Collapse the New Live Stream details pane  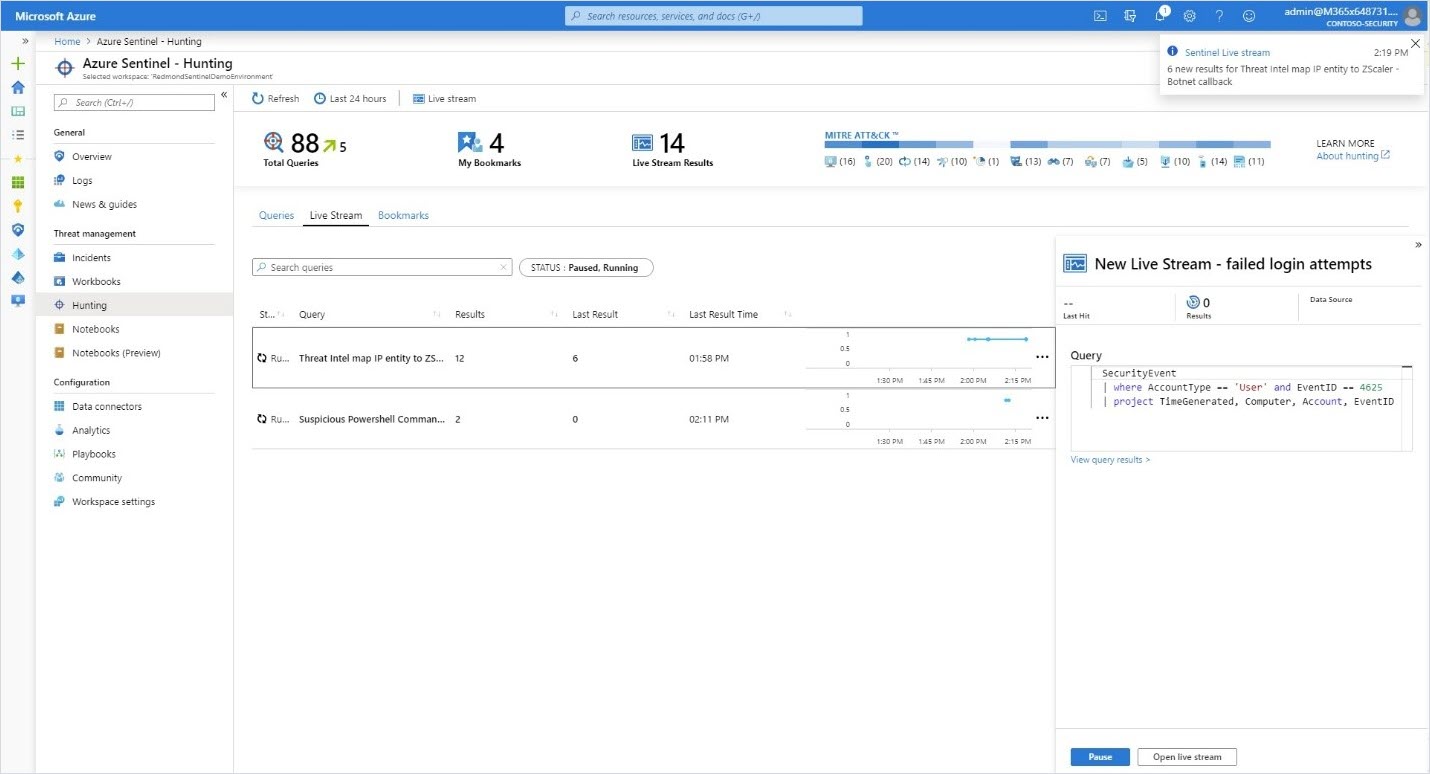(1418, 244)
